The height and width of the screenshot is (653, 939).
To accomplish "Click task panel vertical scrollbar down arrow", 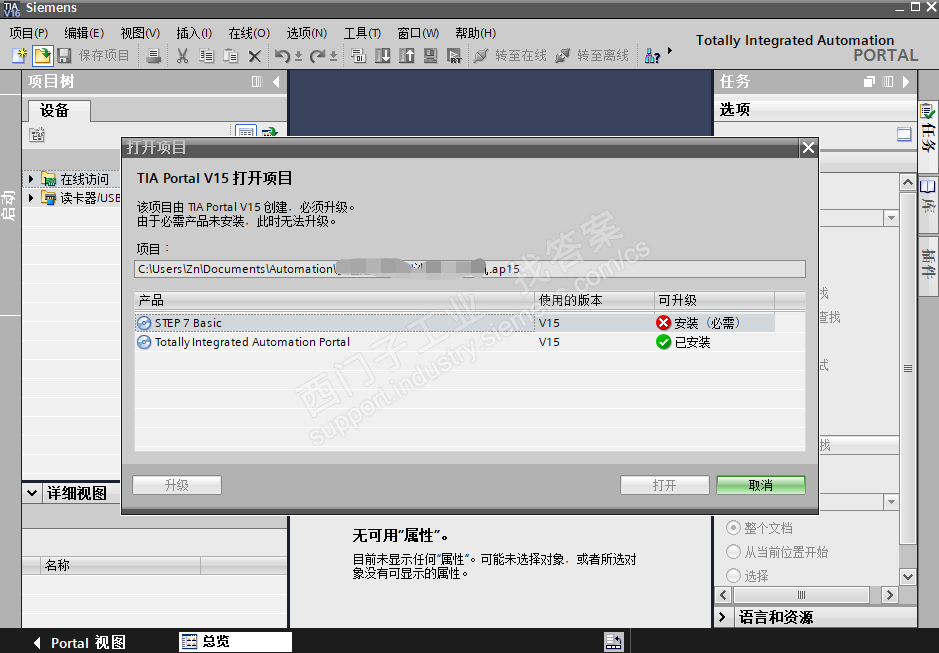I will click(x=908, y=577).
